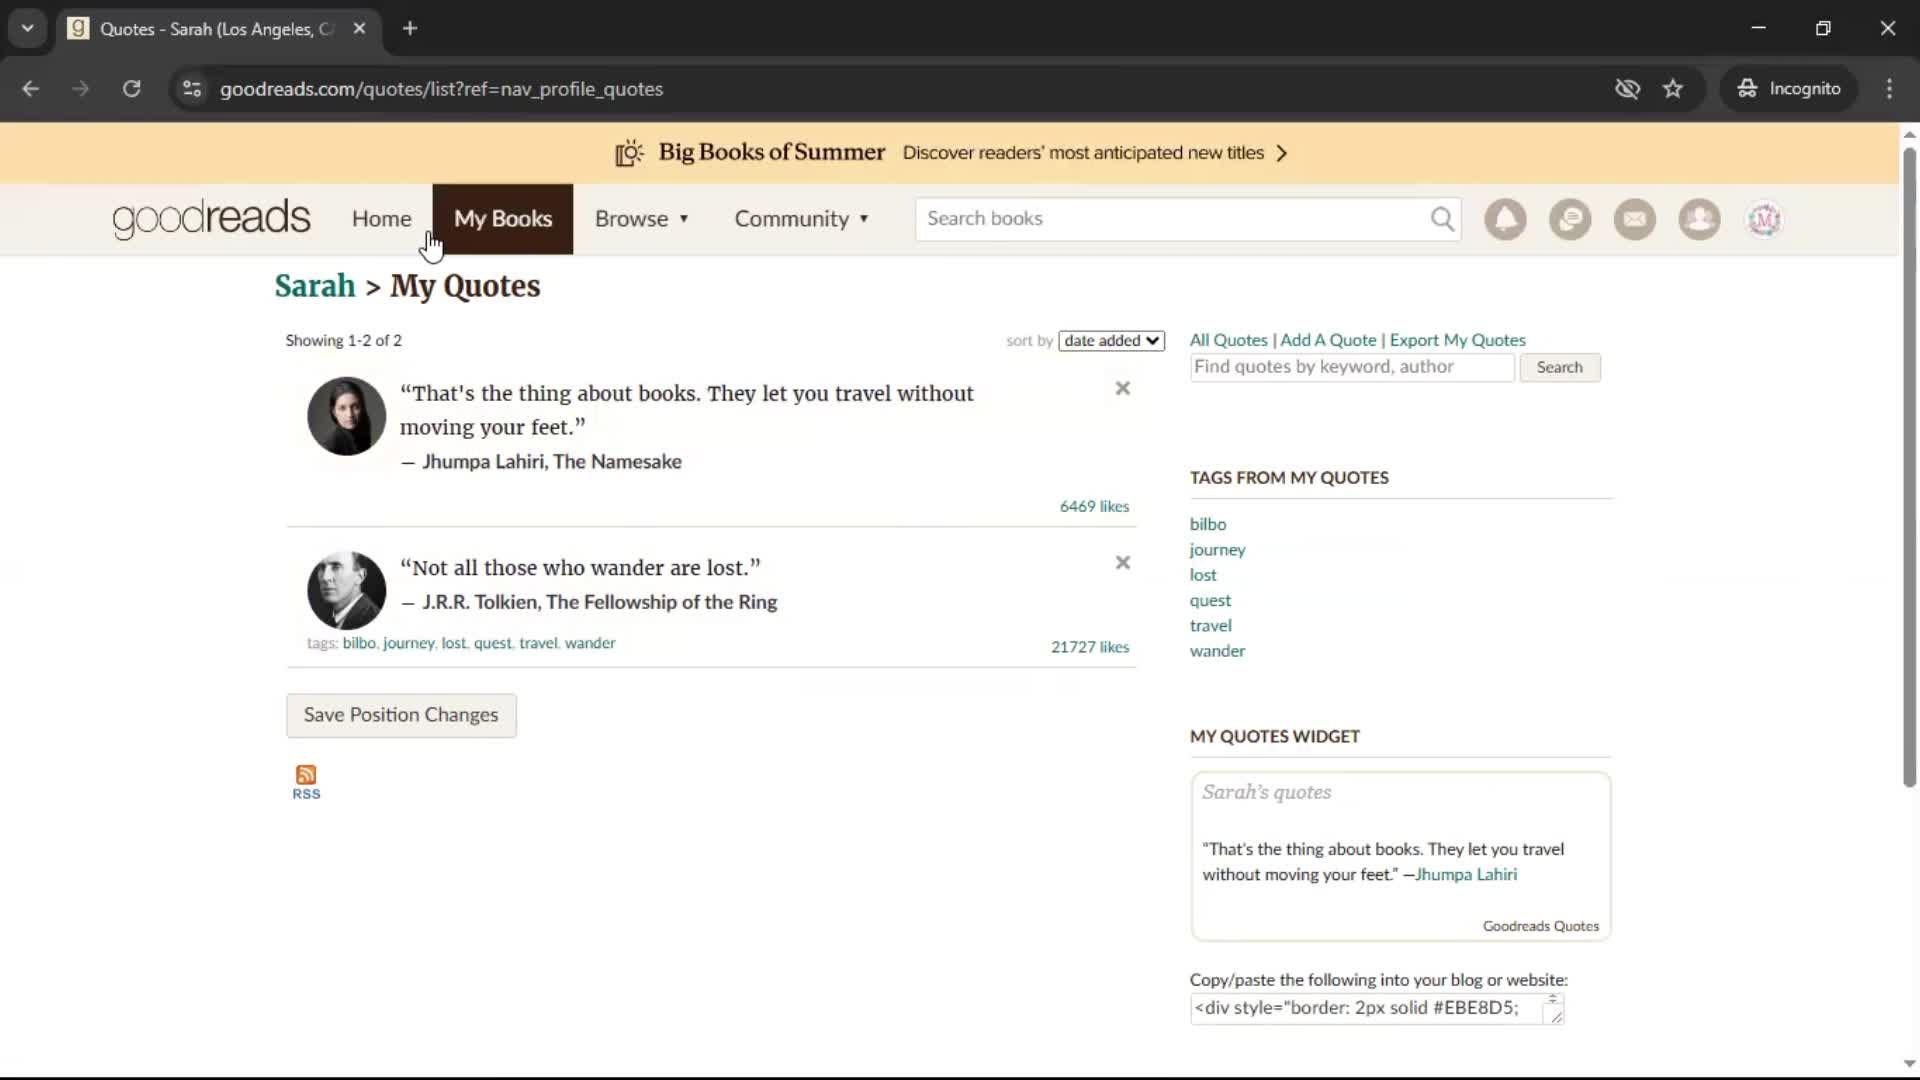
Task: Expand the Community menu
Action: [801, 219]
